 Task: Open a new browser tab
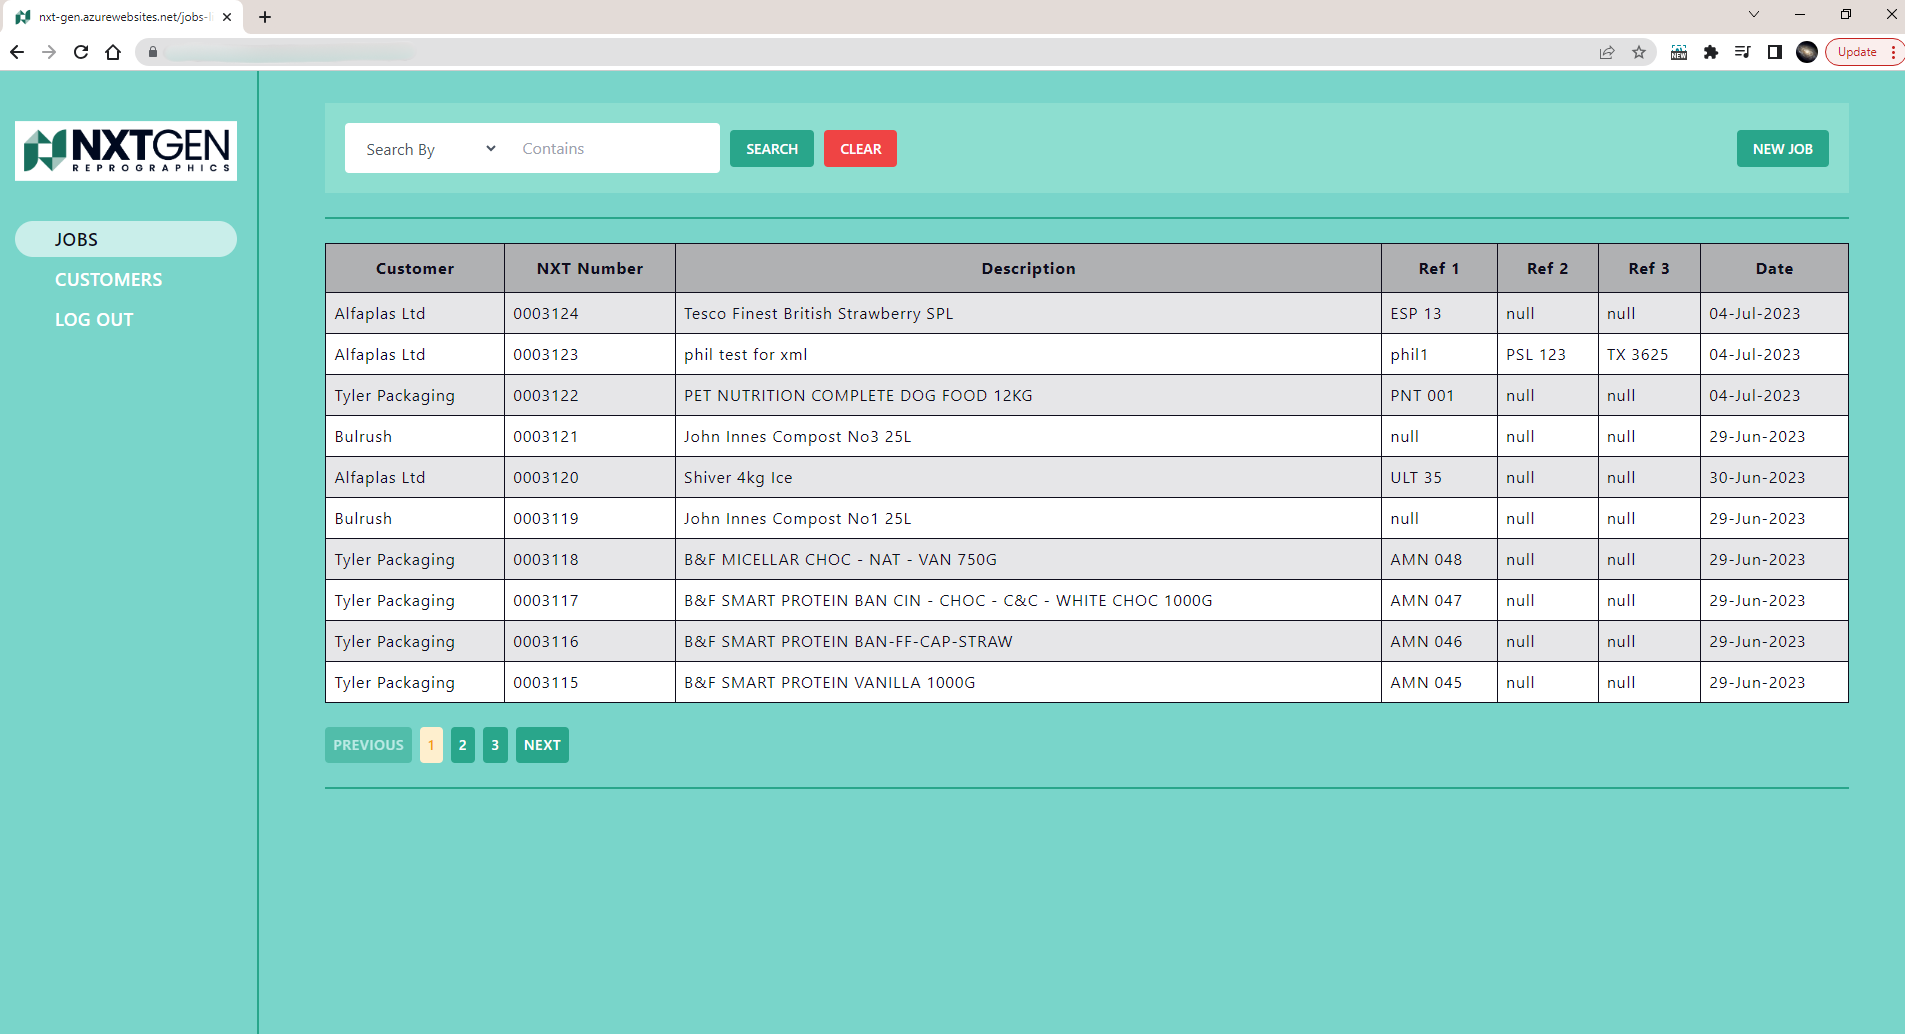[x=265, y=17]
